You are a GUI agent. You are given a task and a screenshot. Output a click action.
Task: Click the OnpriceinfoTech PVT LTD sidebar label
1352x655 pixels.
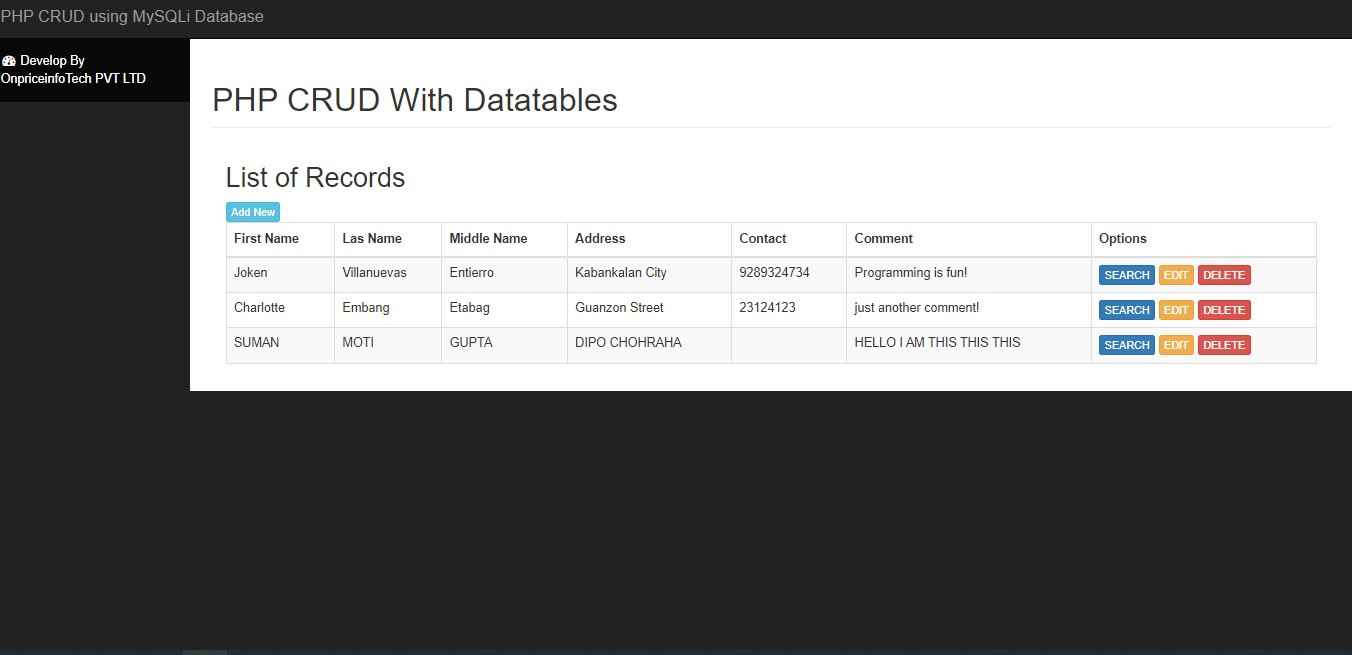coord(72,78)
